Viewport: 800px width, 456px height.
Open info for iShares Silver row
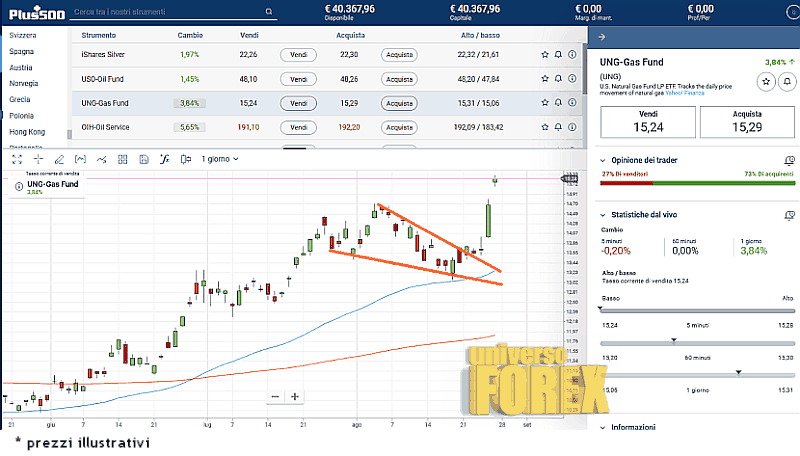(x=573, y=55)
